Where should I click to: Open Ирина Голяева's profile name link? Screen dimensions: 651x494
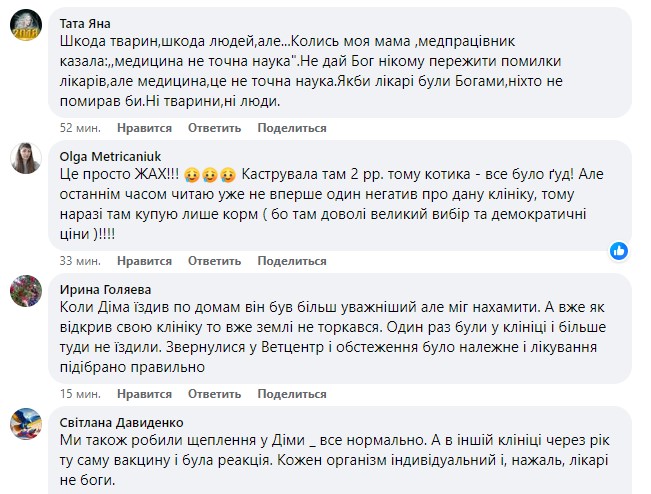tap(105, 289)
